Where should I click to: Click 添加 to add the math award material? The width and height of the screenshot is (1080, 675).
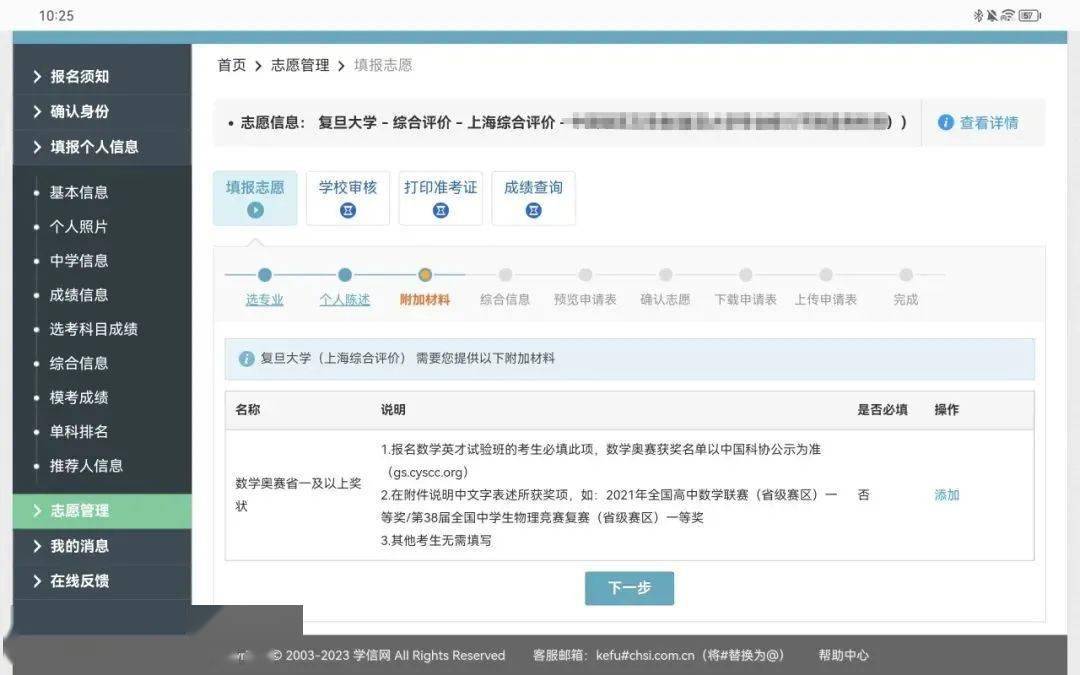946,495
